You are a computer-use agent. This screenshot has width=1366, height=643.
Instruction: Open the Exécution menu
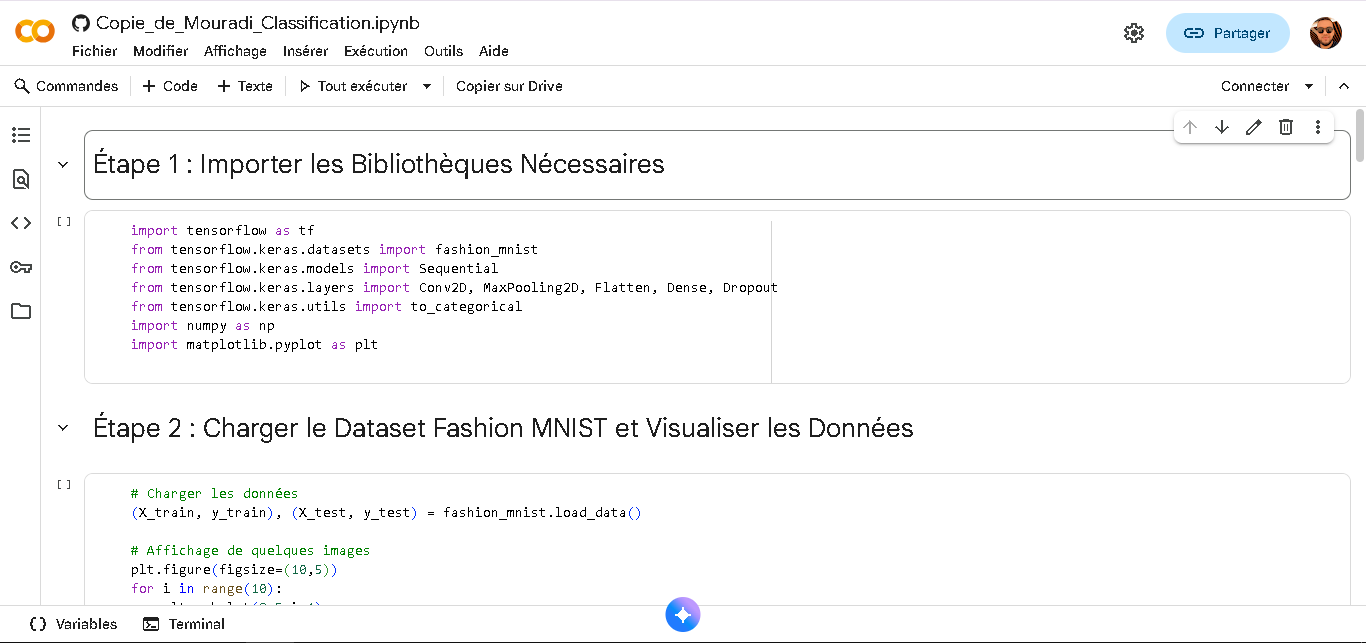pyautogui.click(x=375, y=51)
